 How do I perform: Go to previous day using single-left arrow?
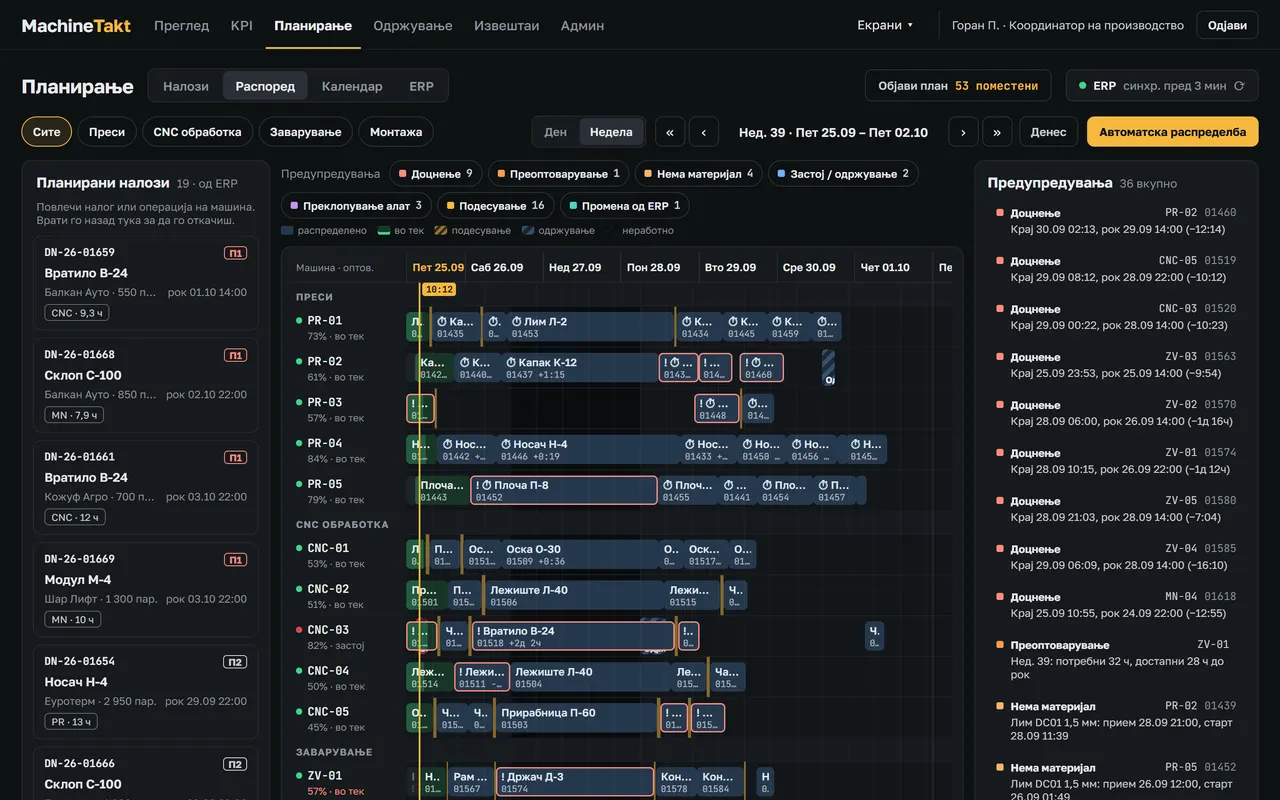pyautogui.click(x=704, y=132)
